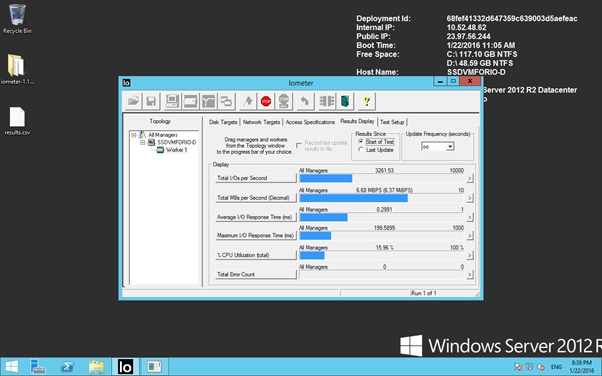Viewport: 602px width, 376px height.
Task: Toggle Record last update results to file
Action: pos(299,146)
